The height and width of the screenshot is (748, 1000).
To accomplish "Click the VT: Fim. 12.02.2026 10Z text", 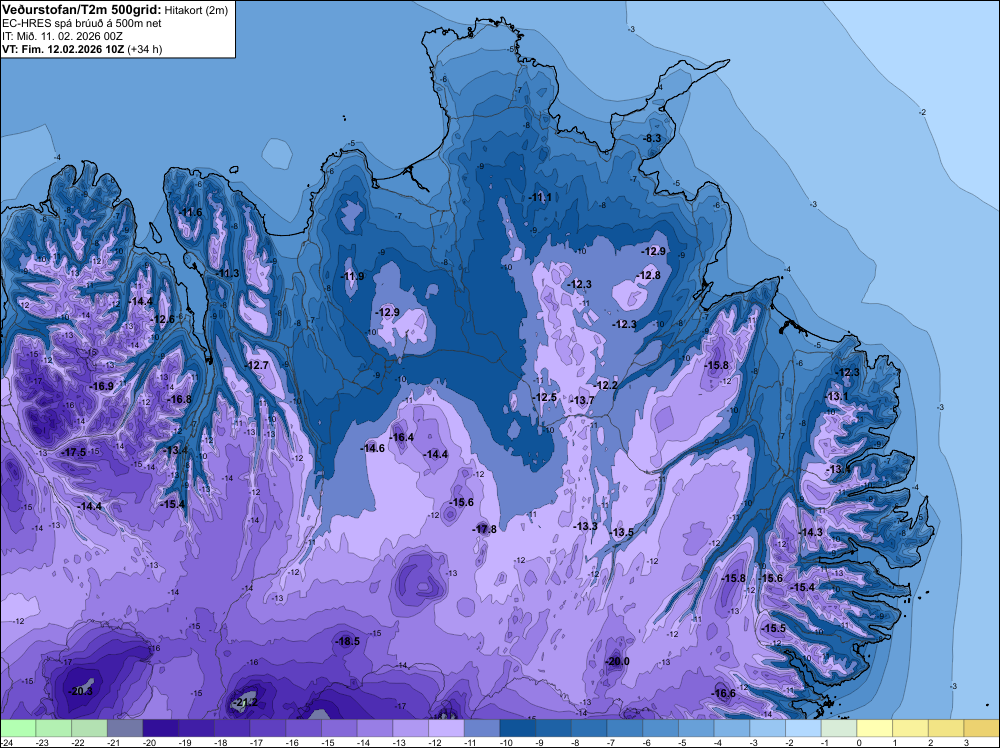I will coord(63,49).
